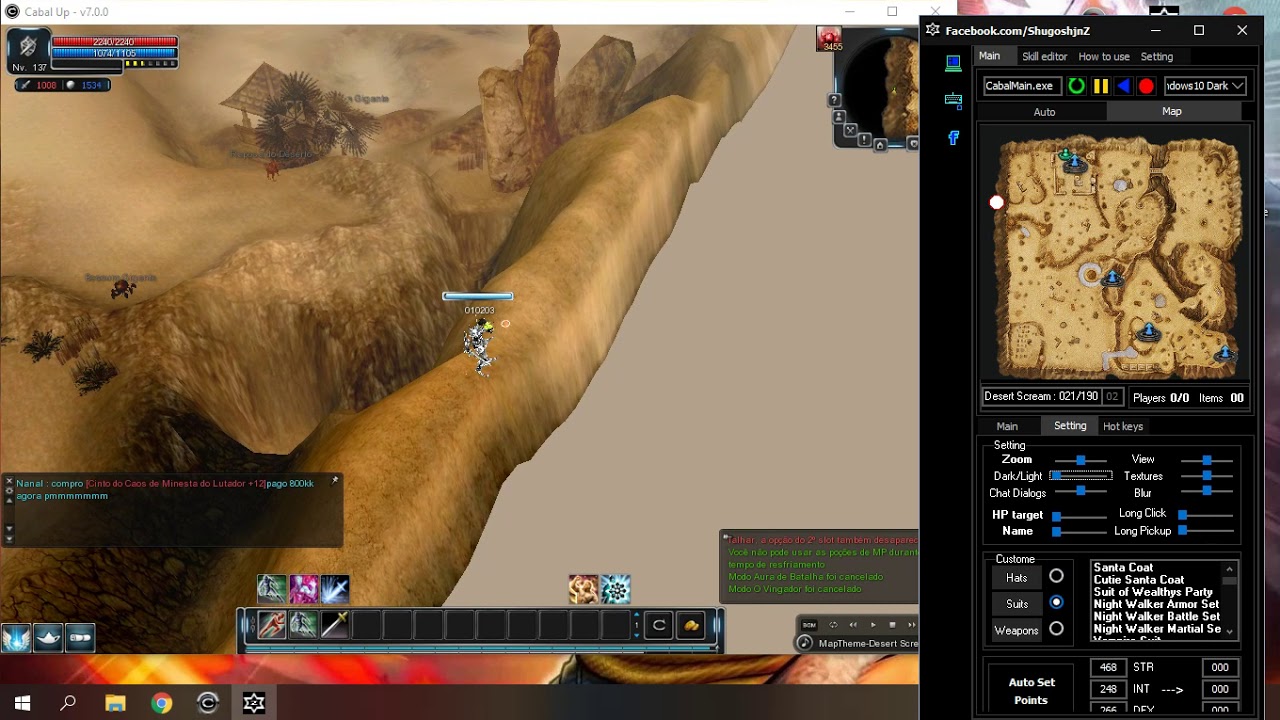Screen dimensions: 1280x720
Task: Click costume list scroll up arrow
Action: (1230, 569)
